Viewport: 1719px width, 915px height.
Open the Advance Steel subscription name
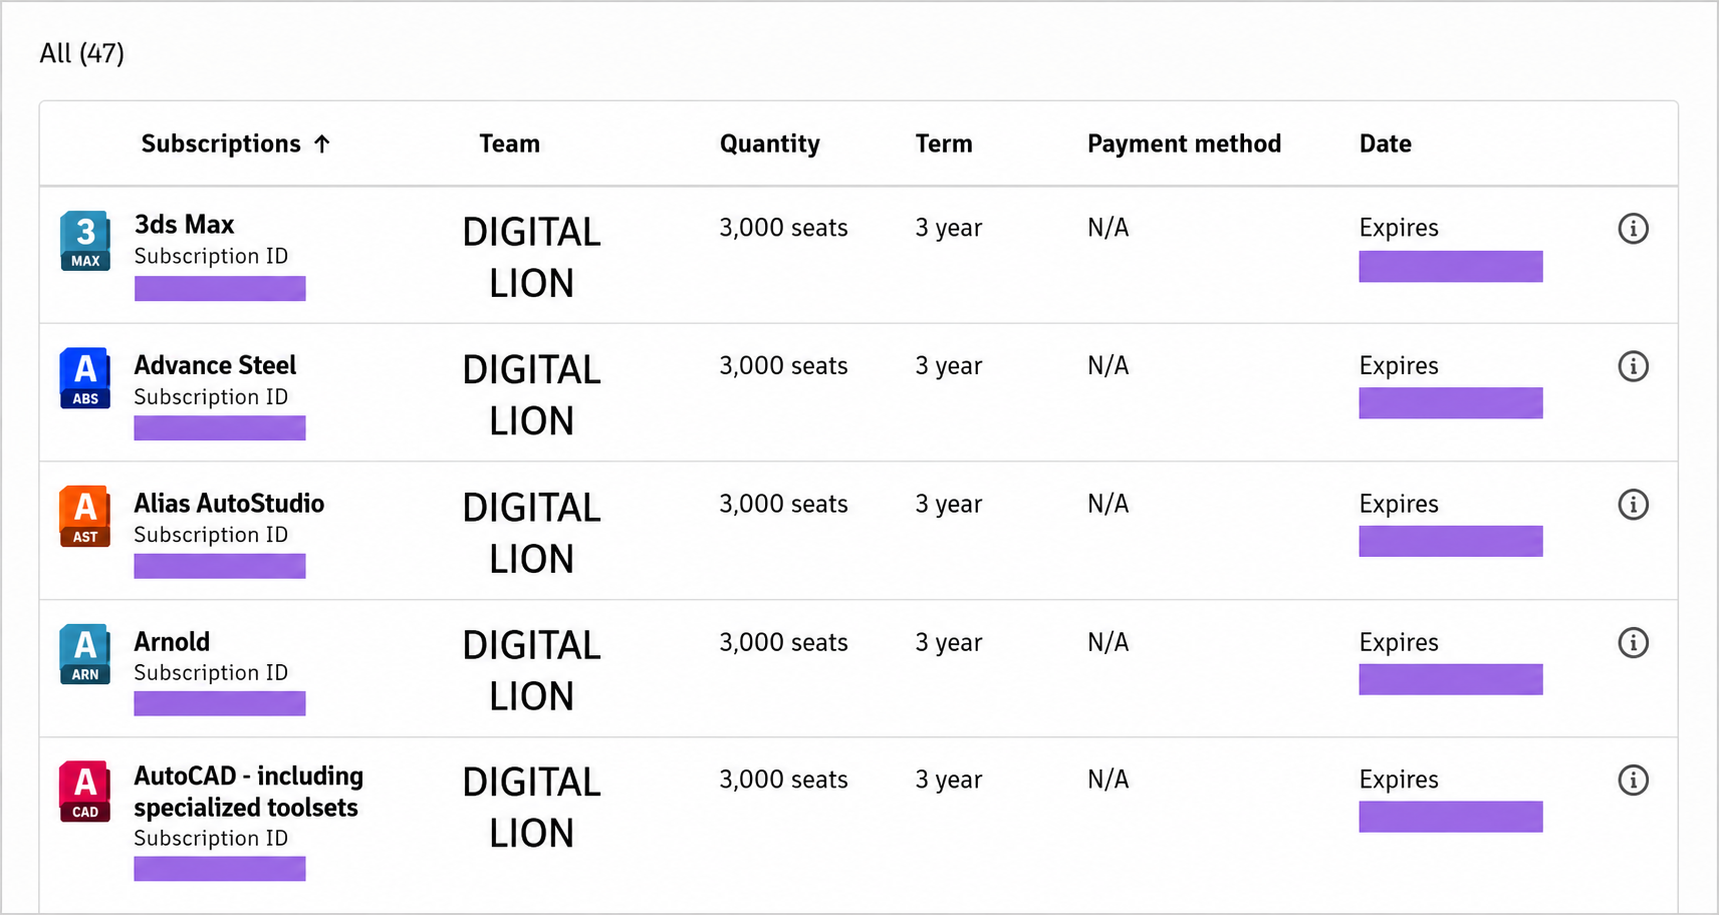[x=215, y=365]
